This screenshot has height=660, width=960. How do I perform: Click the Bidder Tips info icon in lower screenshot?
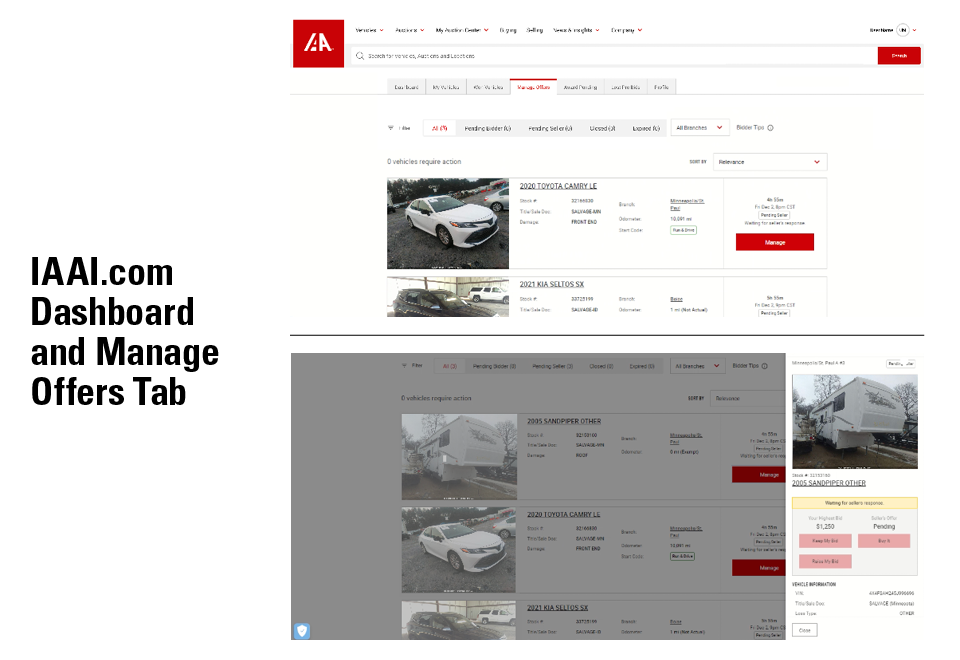[765, 366]
